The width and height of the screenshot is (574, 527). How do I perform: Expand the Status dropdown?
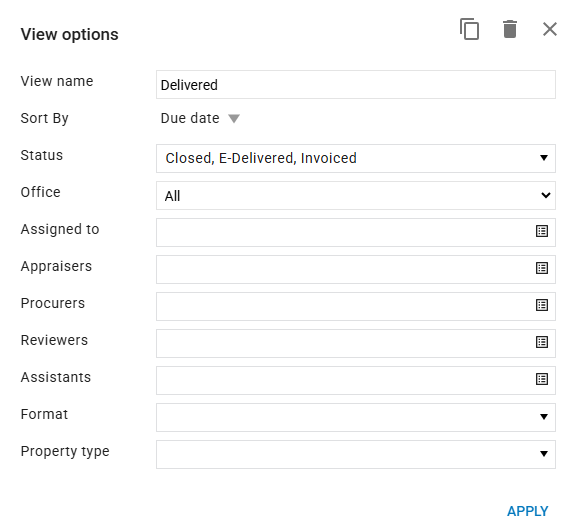(356, 158)
